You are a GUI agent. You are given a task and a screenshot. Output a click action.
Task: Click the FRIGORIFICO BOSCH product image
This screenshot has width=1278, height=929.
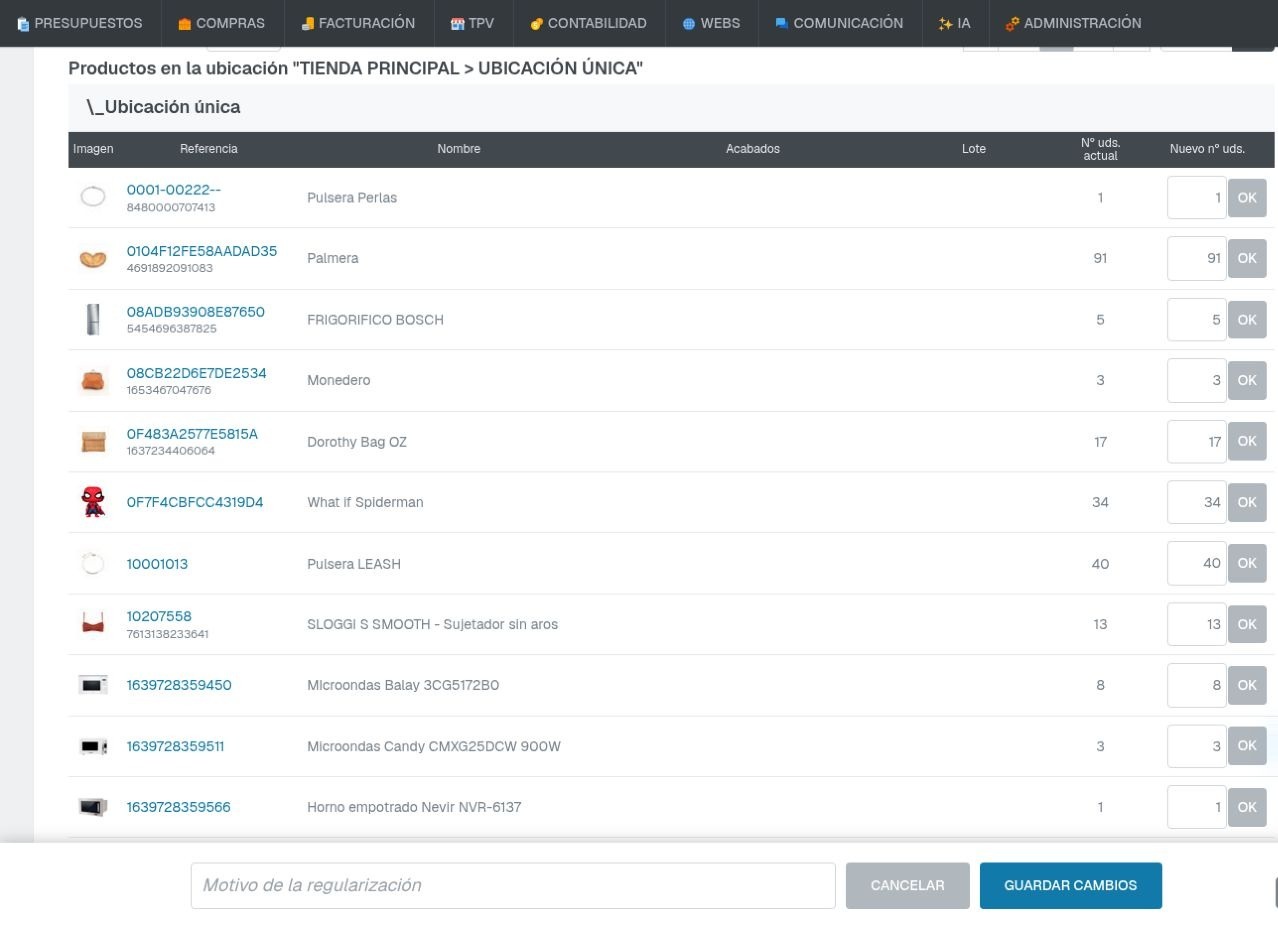coord(93,320)
